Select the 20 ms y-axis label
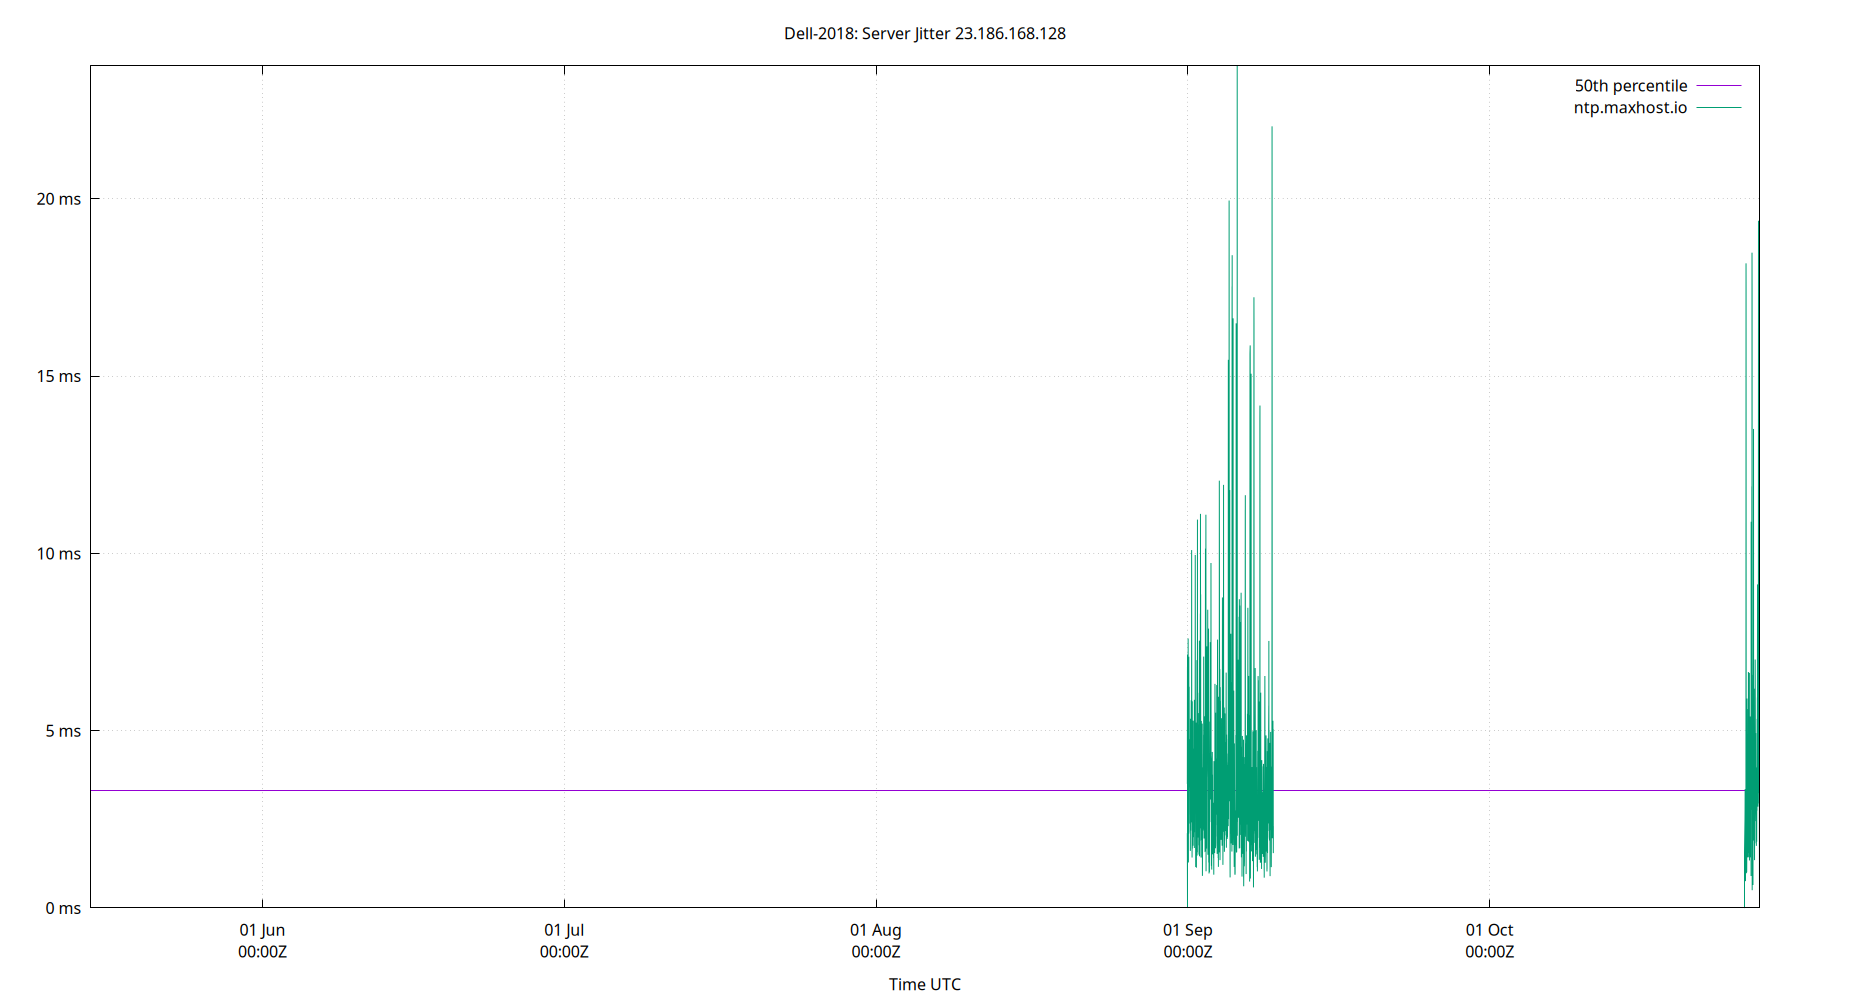The height and width of the screenshot is (1000, 1850). [57, 198]
